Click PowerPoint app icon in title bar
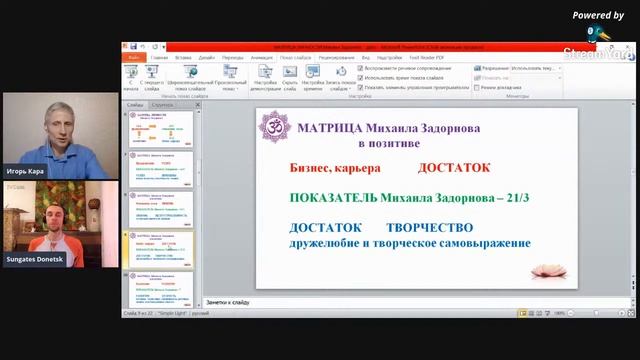640x360 pixels. (x=125, y=47)
